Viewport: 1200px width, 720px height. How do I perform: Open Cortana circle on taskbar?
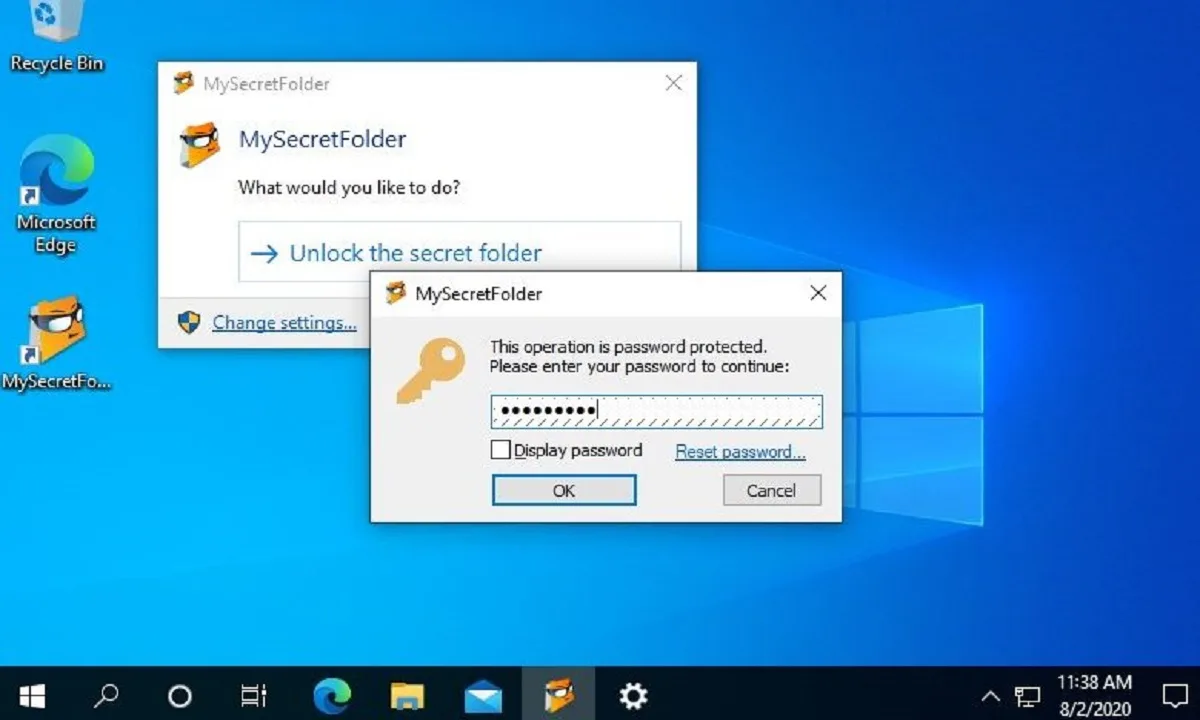point(179,695)
